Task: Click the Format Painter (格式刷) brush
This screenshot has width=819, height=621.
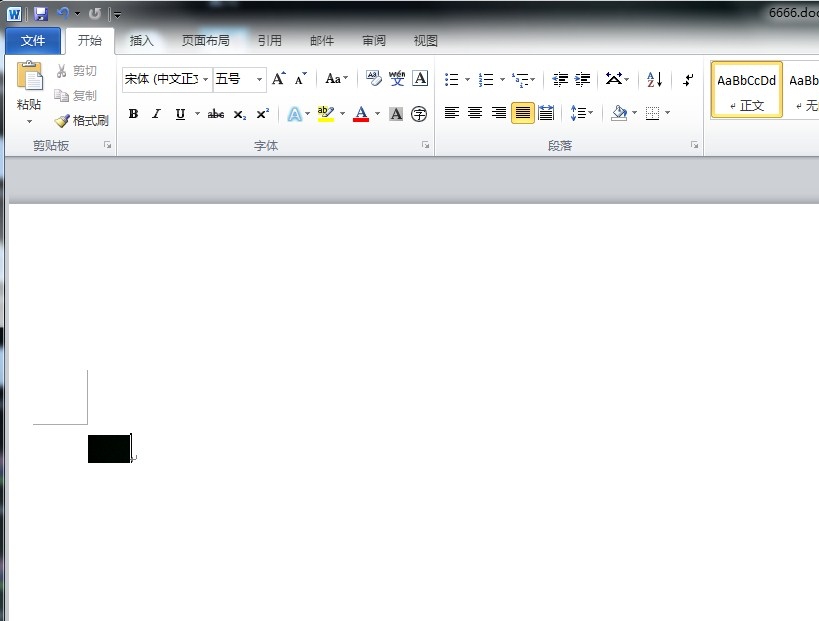Action: tap(82, 120)
